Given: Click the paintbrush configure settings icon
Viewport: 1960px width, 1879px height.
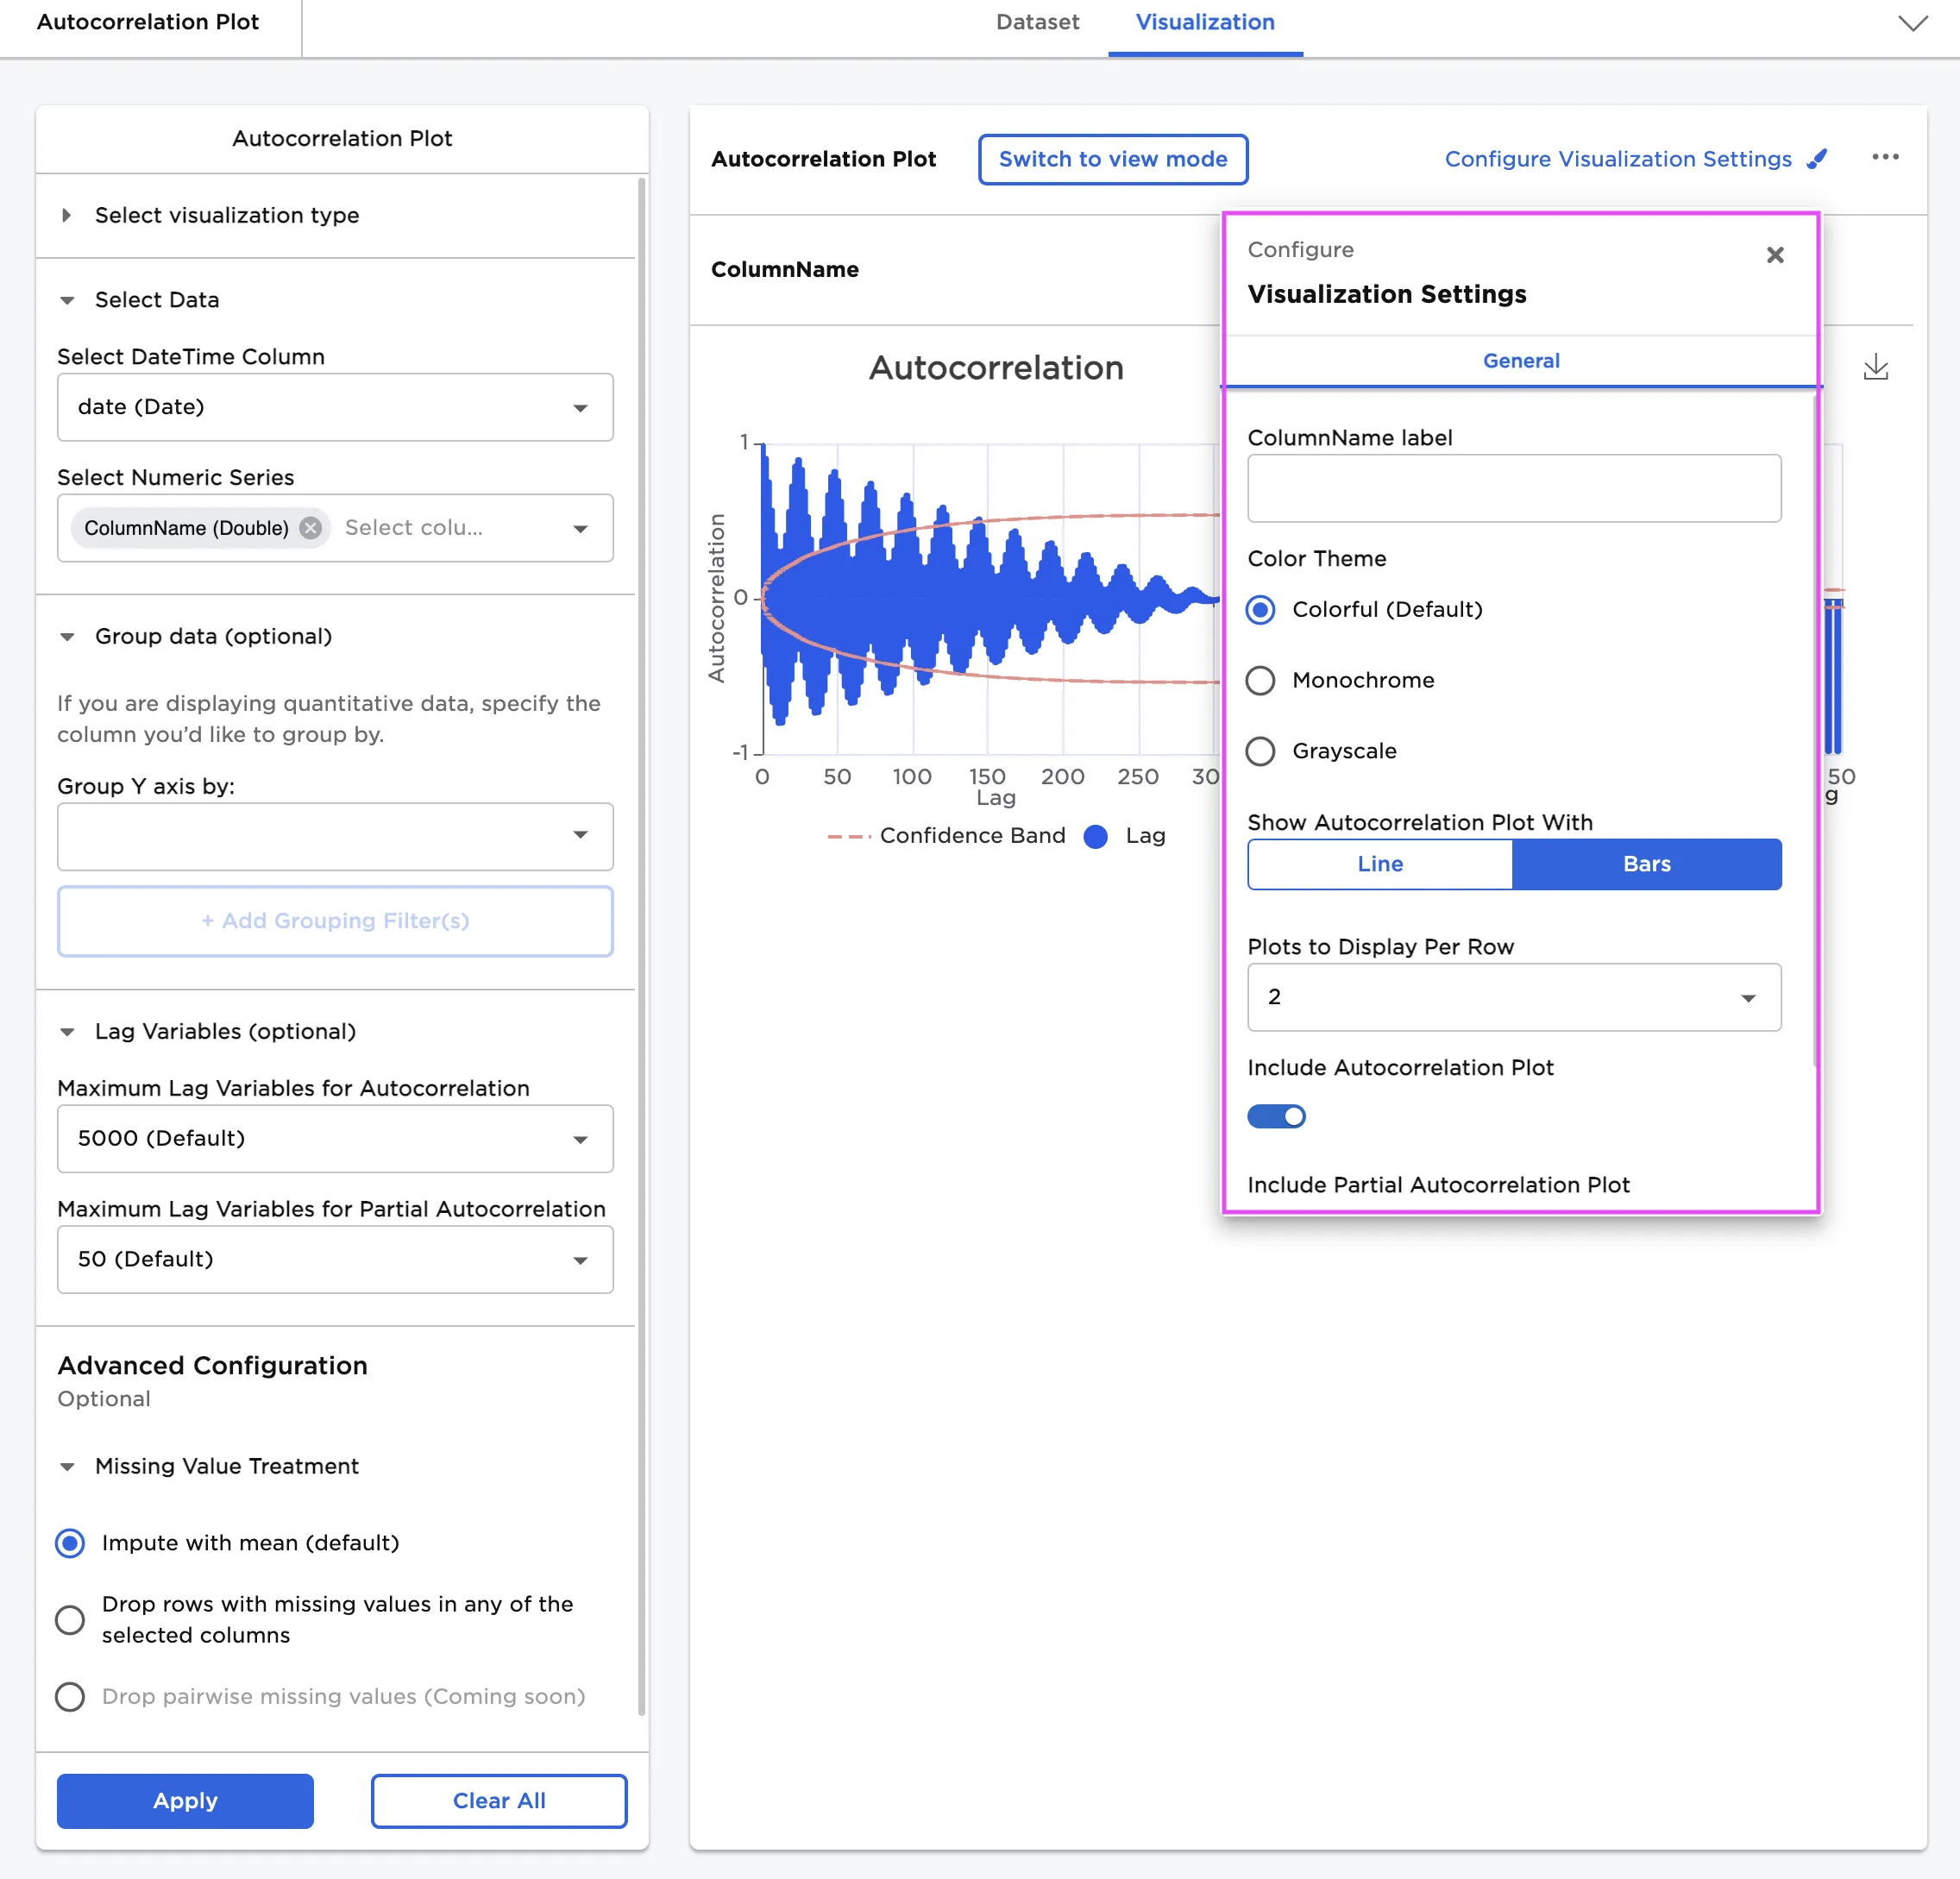Looking at the screenshot, I should point(1817,159).
